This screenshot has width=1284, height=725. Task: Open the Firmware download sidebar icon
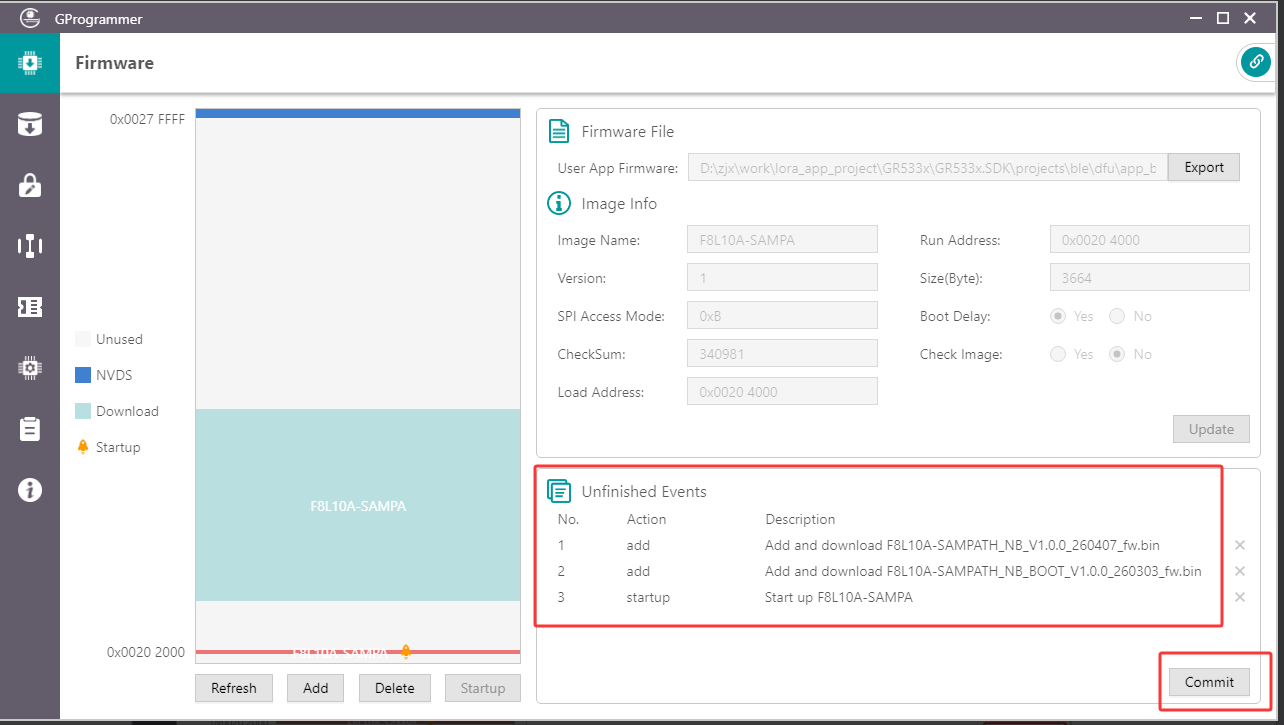[30, 63]
